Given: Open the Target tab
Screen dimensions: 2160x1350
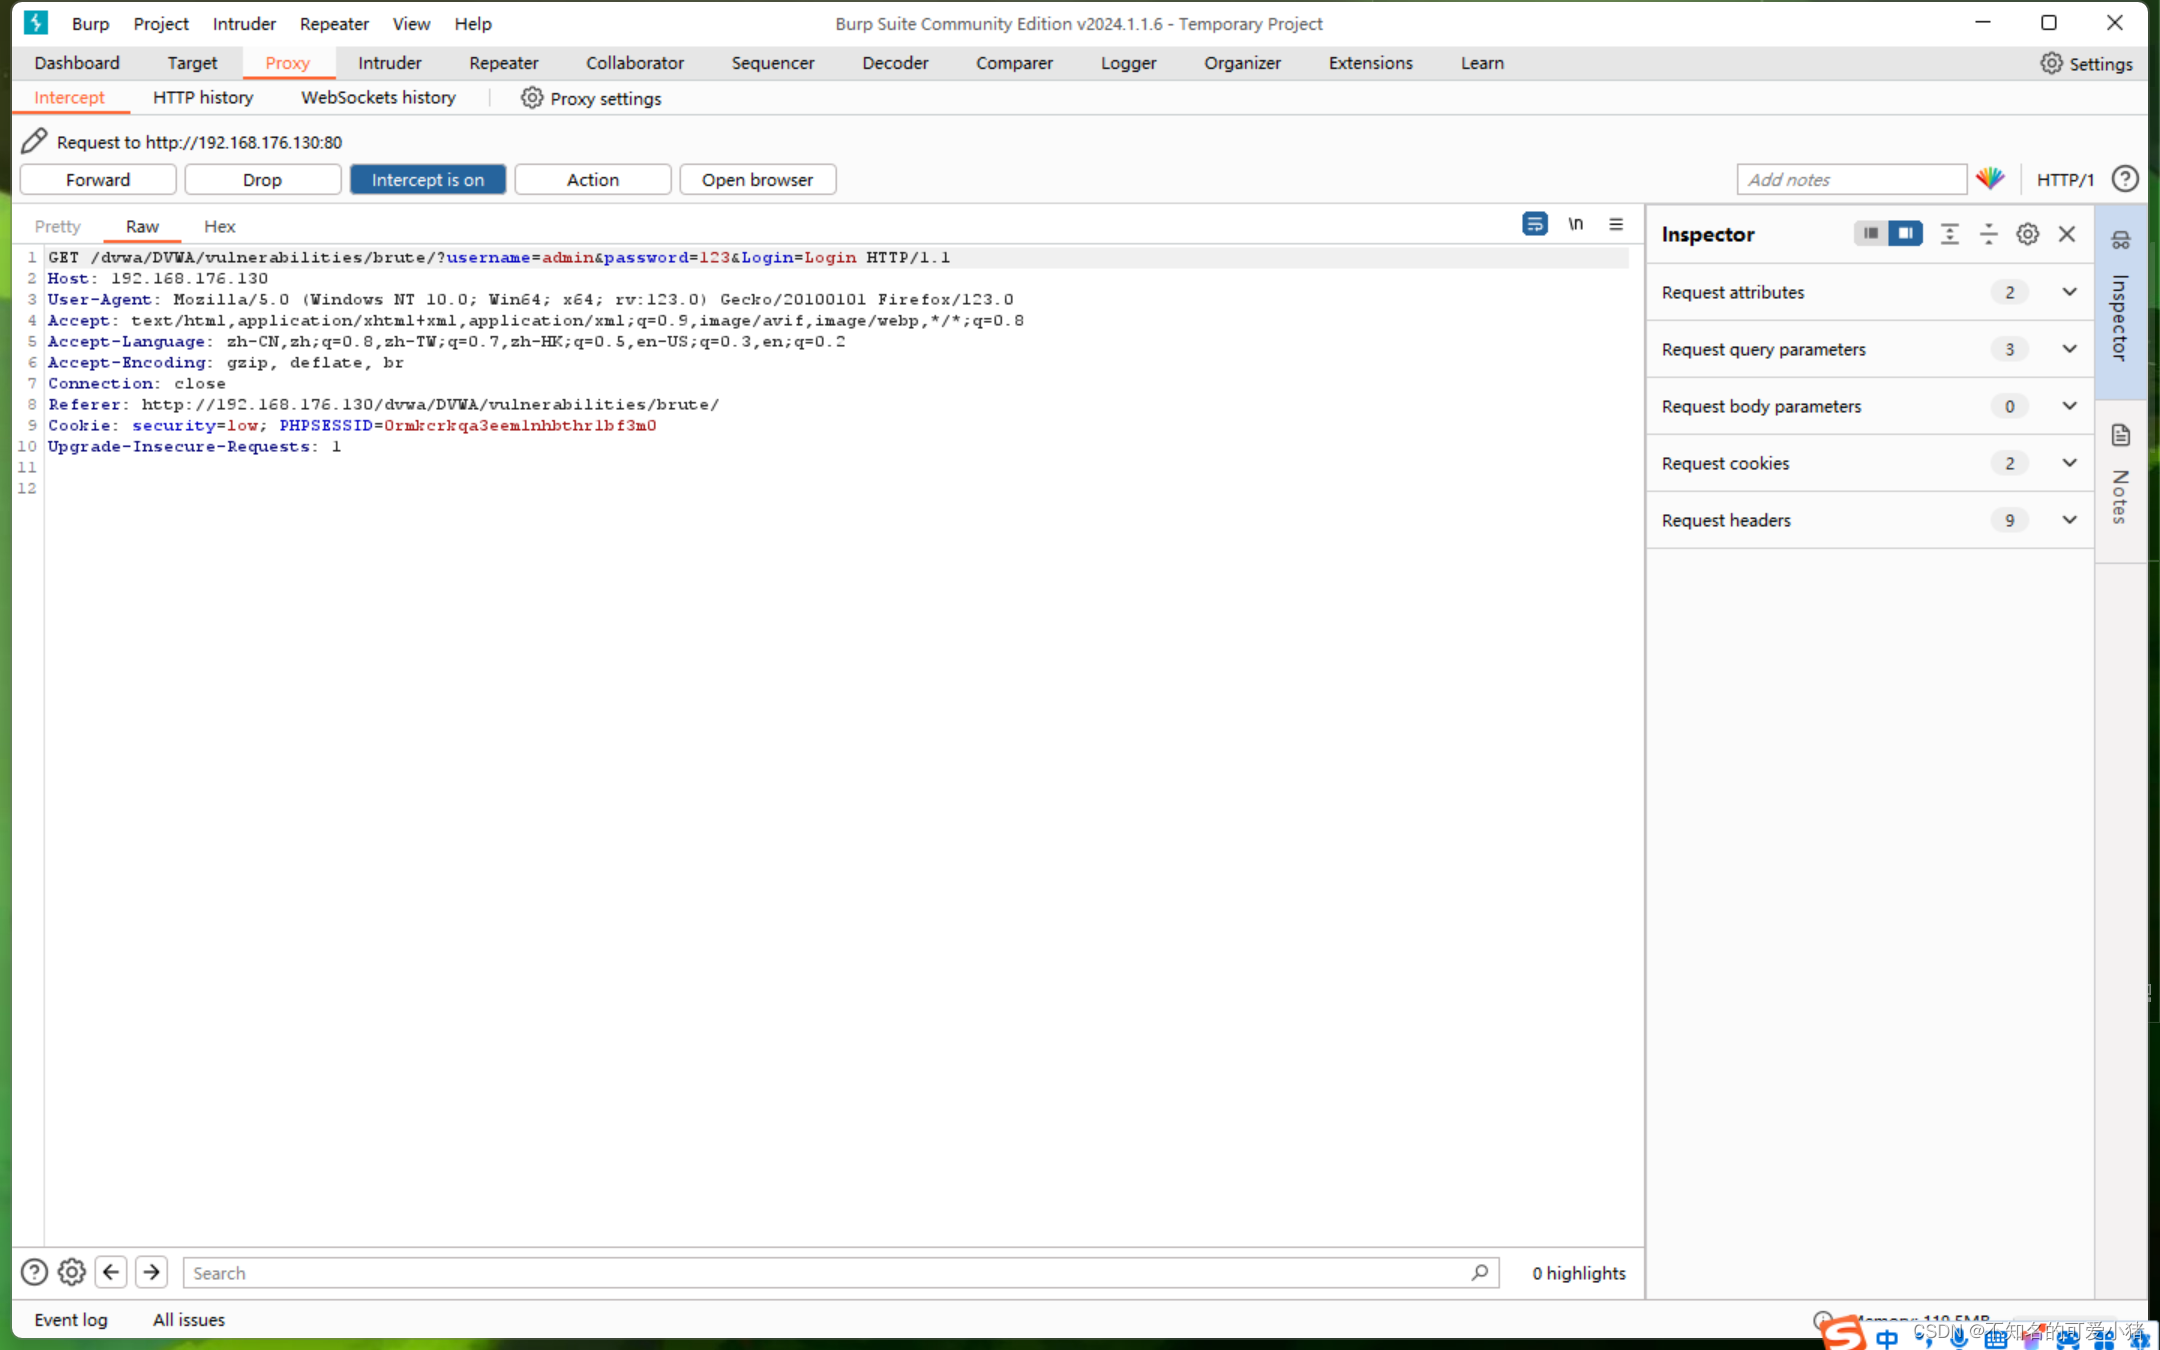Looking at the screenshot, I should 192,63.
